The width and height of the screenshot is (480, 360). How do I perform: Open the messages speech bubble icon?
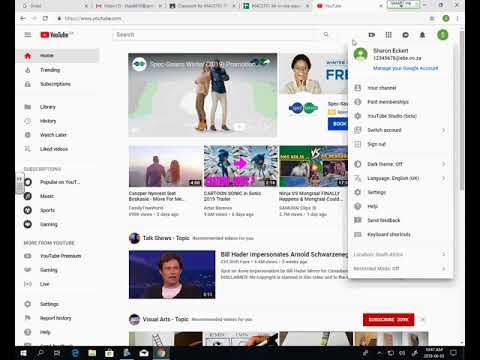[405, 35]
